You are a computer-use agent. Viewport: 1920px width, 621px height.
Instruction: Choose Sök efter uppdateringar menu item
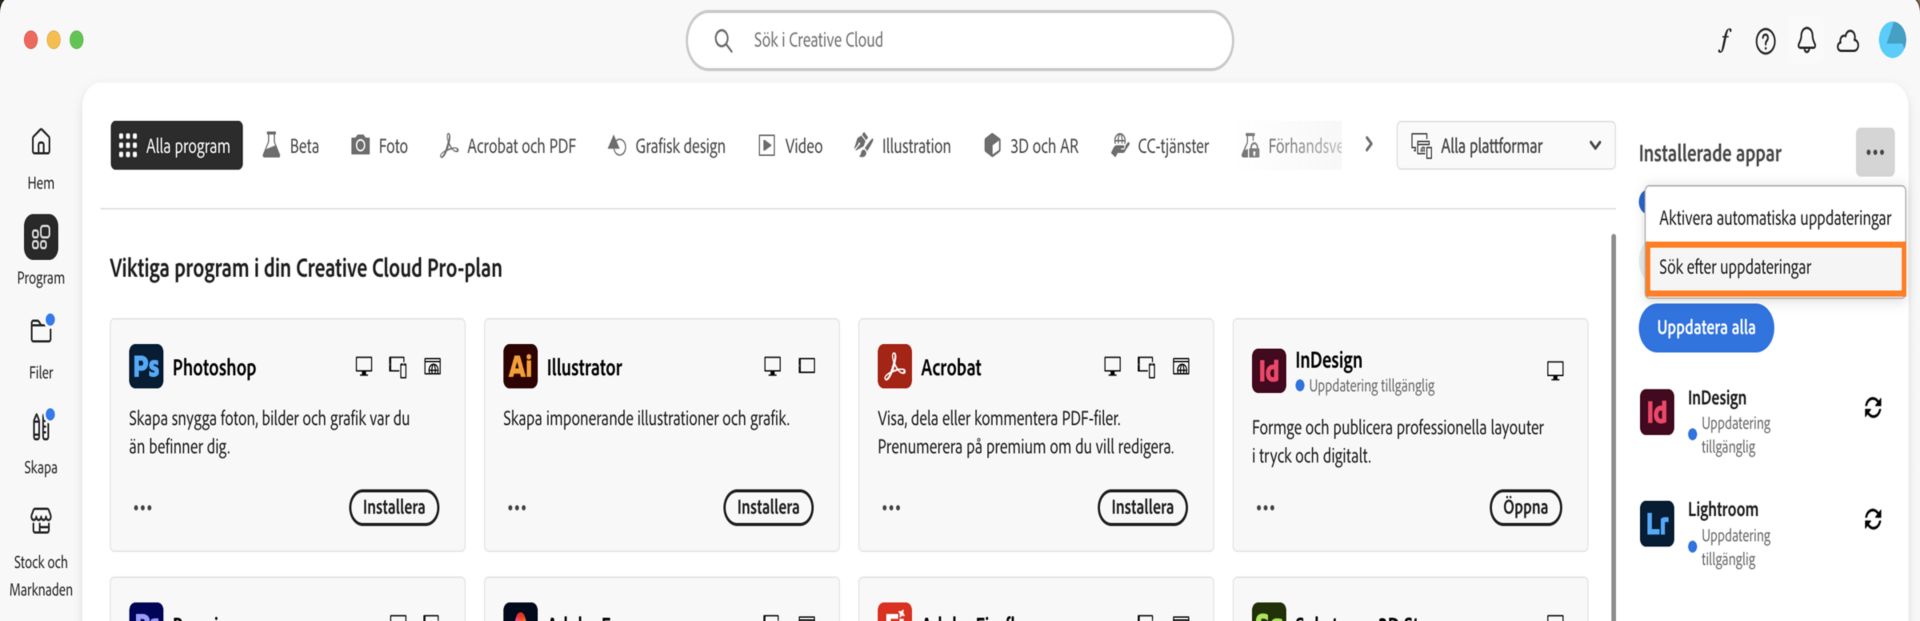point(1775,267)
